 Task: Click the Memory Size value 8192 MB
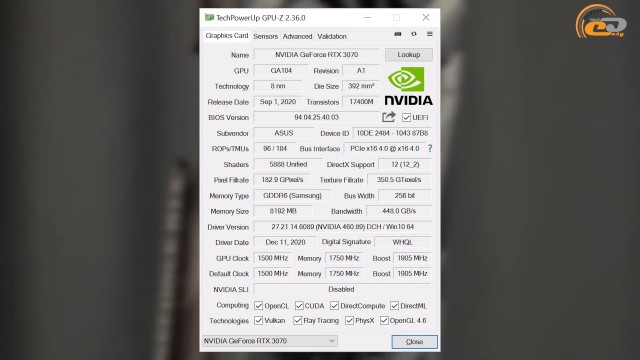click(x=283, y=211)
